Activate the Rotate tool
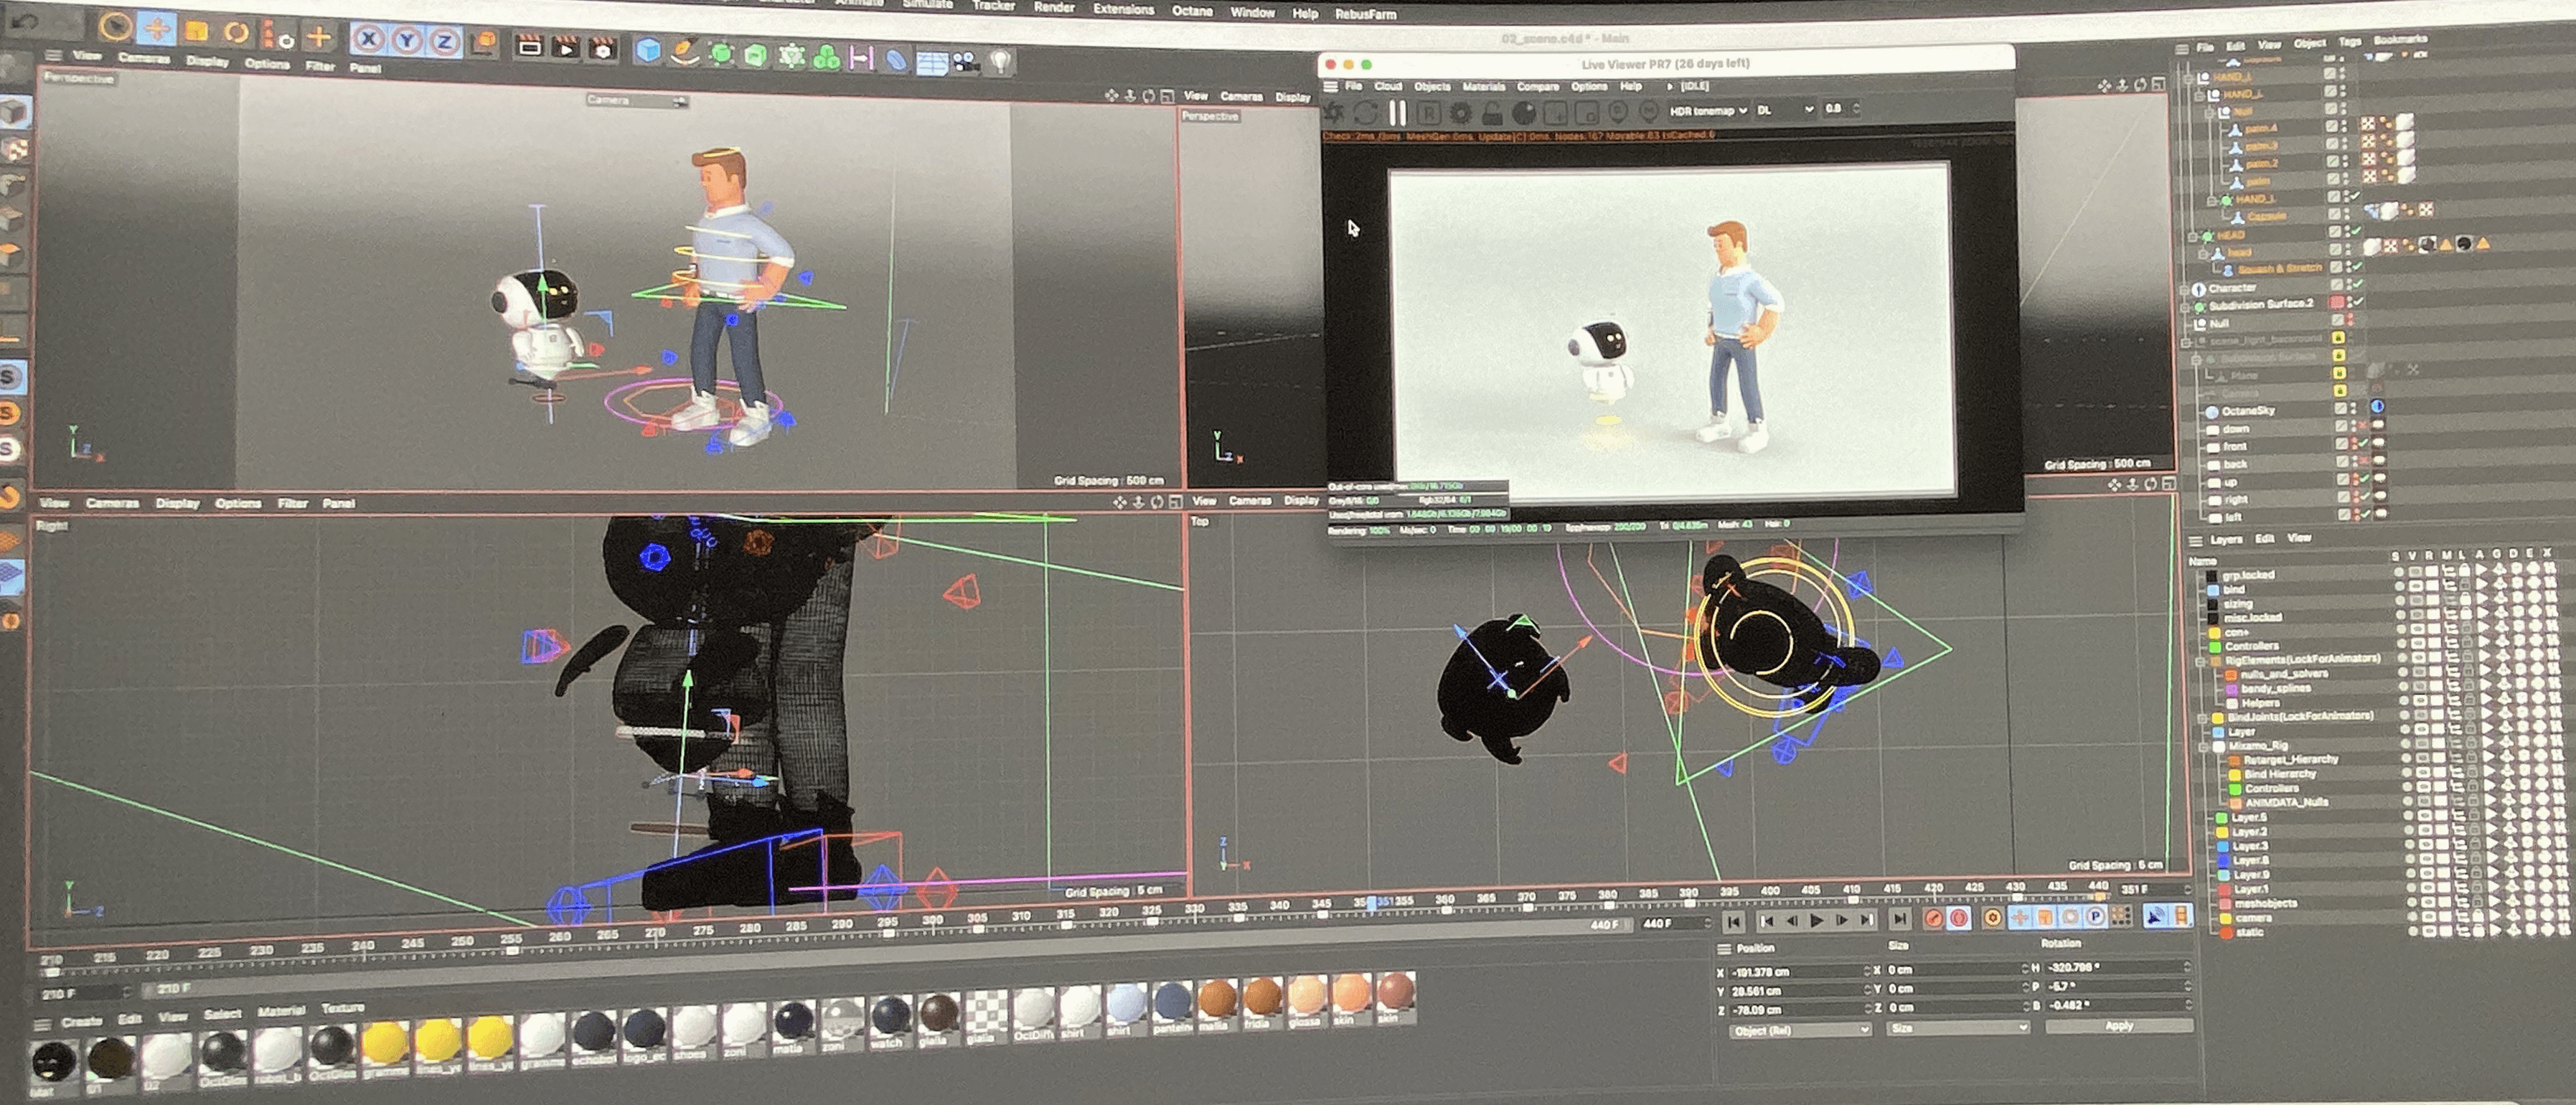 (236, 32)
